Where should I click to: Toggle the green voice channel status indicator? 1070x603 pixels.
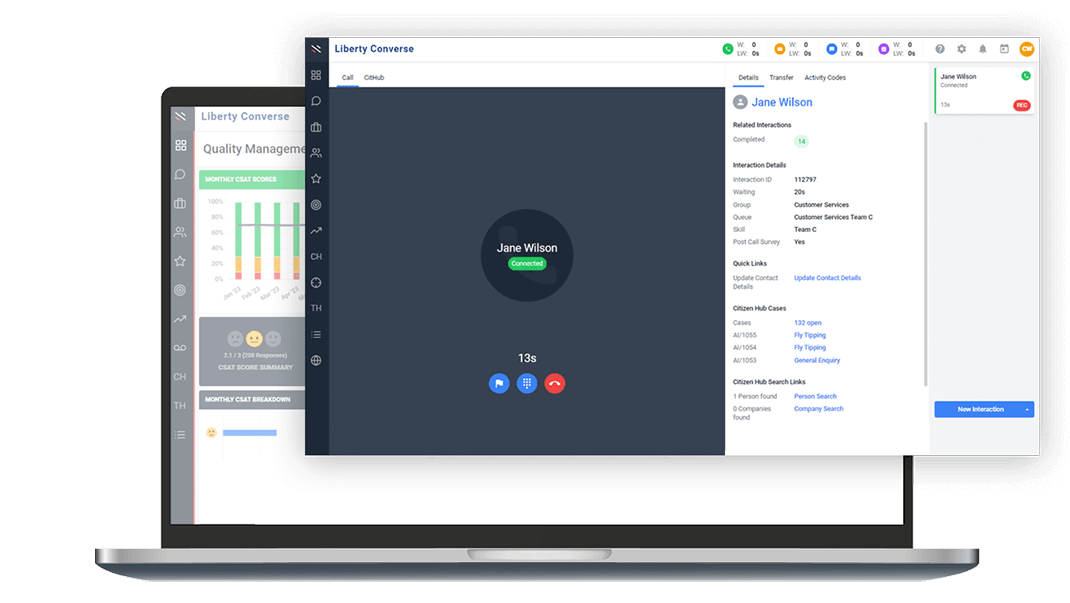coord(730,47)
